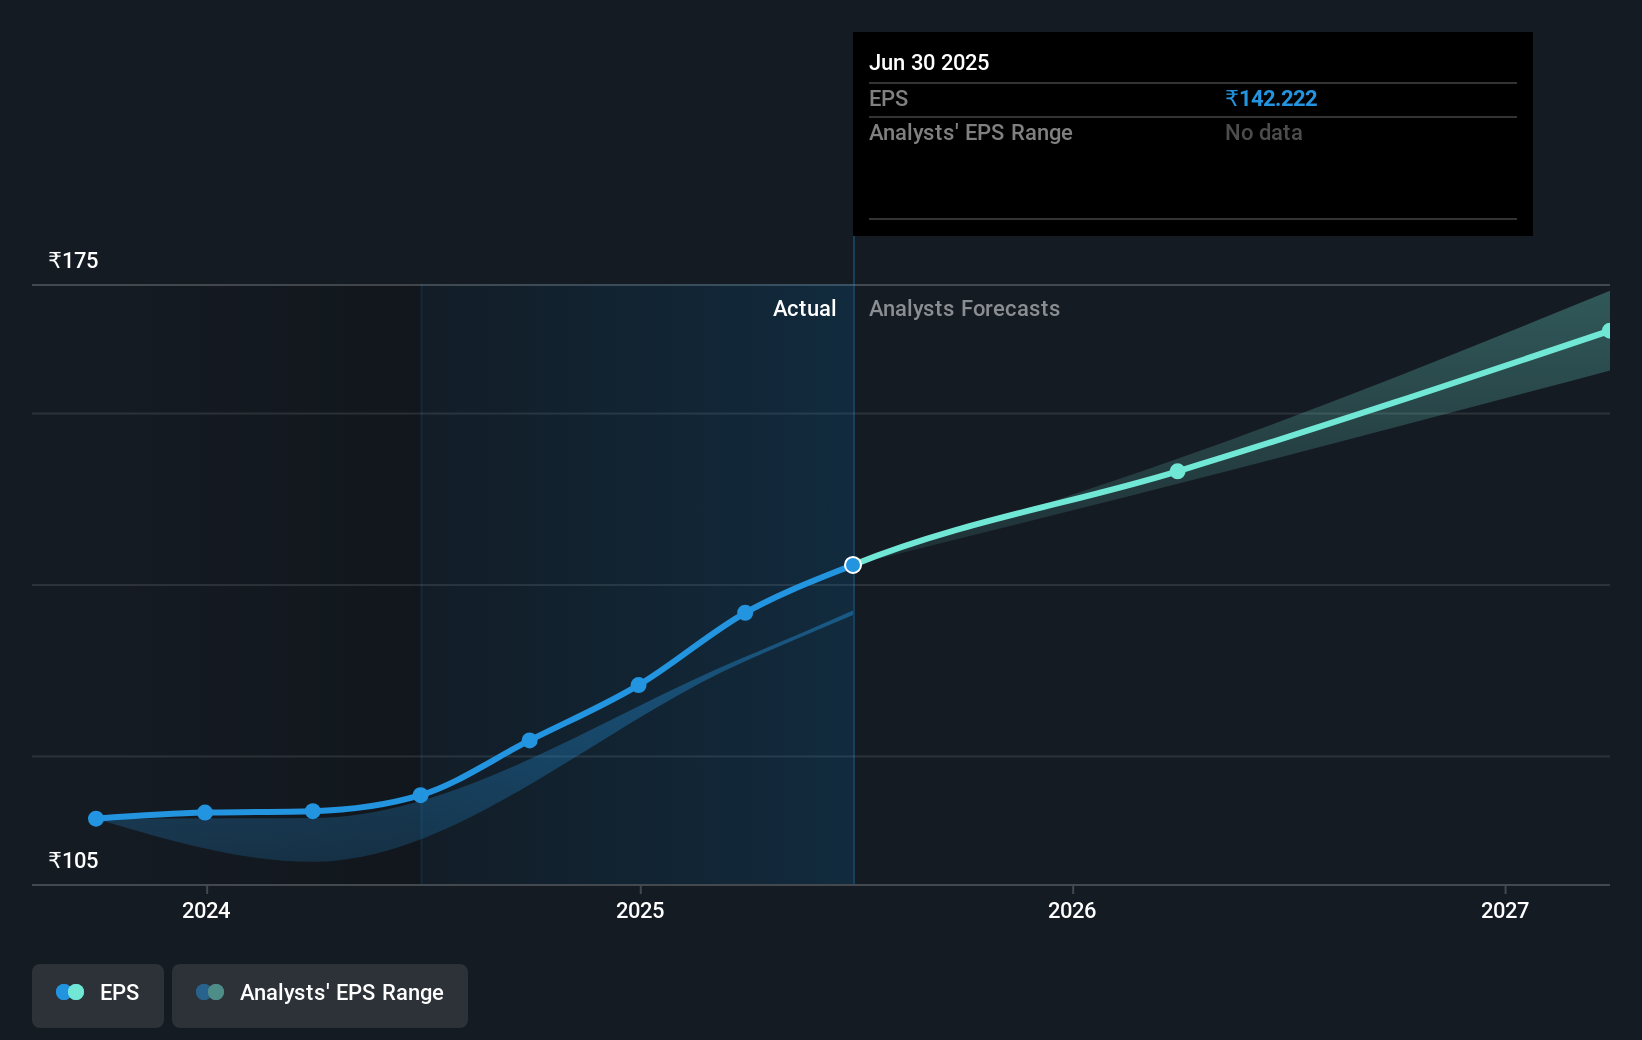Click the 2027 x-axis label
This screenshot has height=1040, width=1642.
pos(1505,910)
